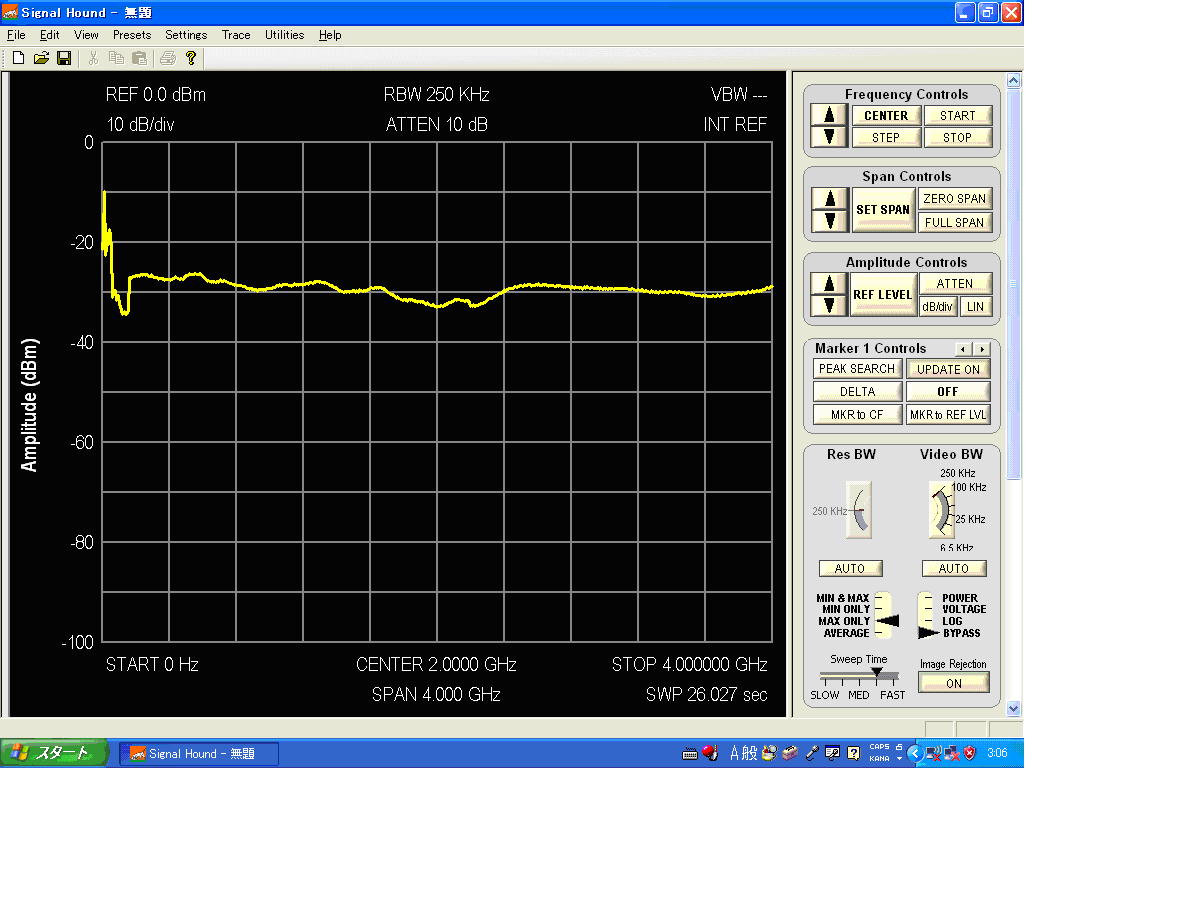Screen dimensions: 1200x900
Task: Click the control panel scrollbar up arrow
Action: (x=1014, y=81)
